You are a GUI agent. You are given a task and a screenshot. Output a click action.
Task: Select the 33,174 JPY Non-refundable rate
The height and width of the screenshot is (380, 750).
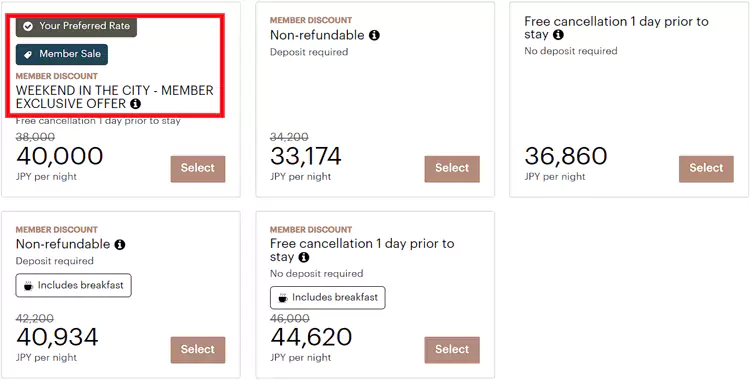452,168
